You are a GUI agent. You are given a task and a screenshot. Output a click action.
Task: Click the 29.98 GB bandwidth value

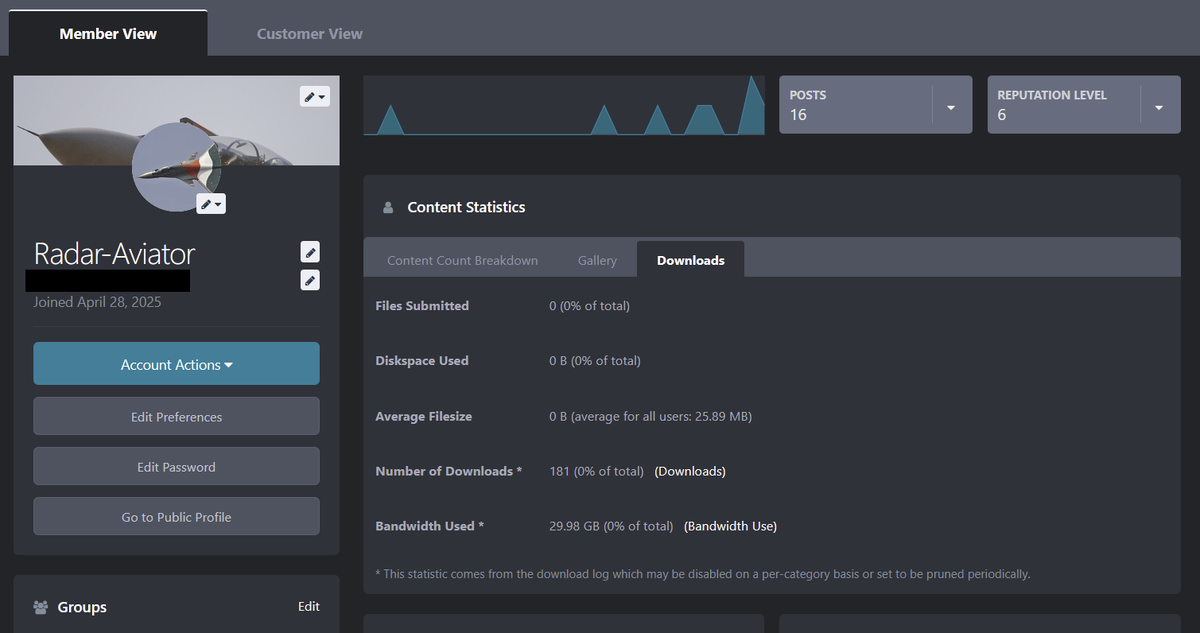[611, 526]
